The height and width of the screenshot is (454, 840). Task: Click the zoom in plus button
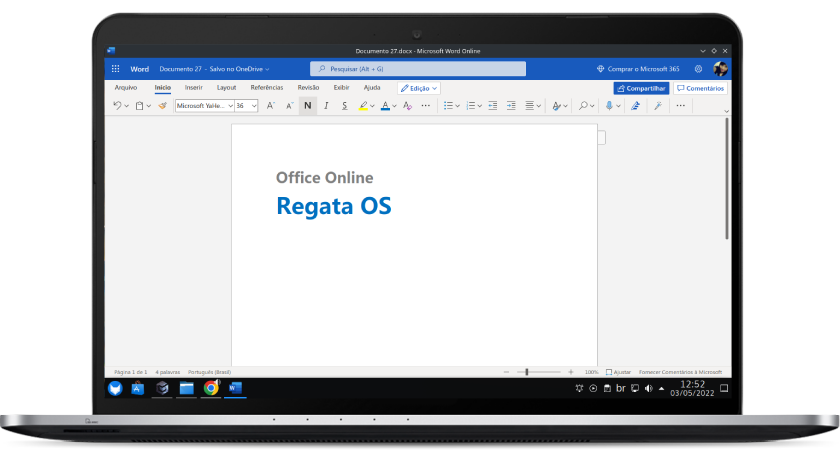click(571, 372)
